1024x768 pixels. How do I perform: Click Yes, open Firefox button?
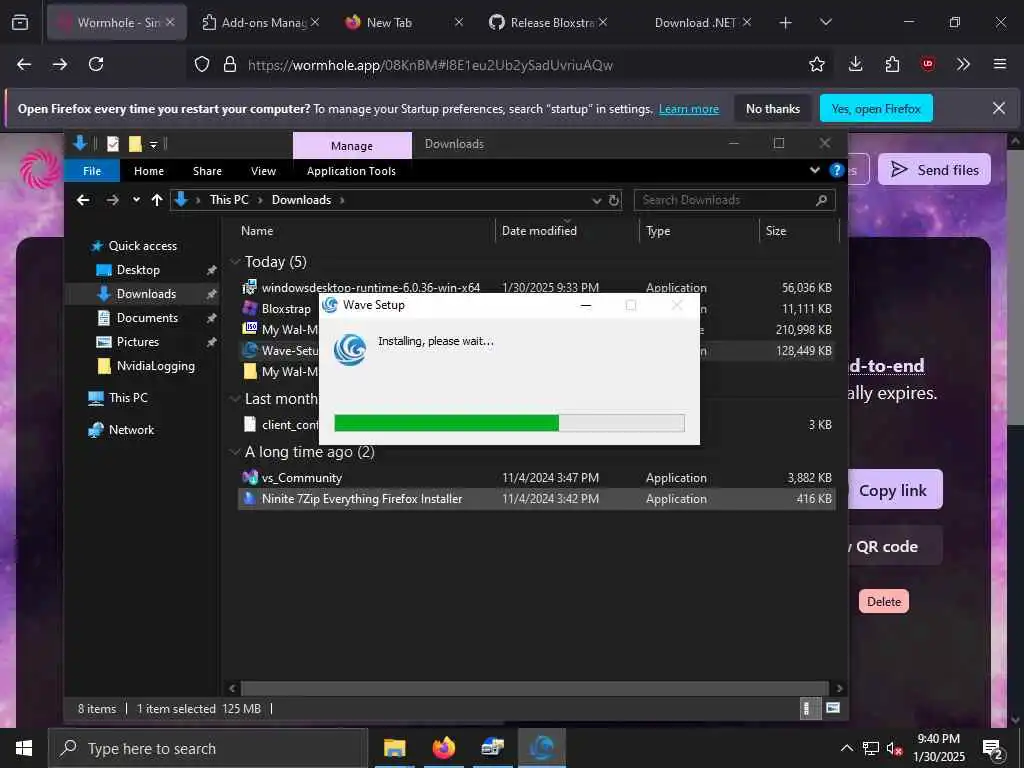(876, 108)
